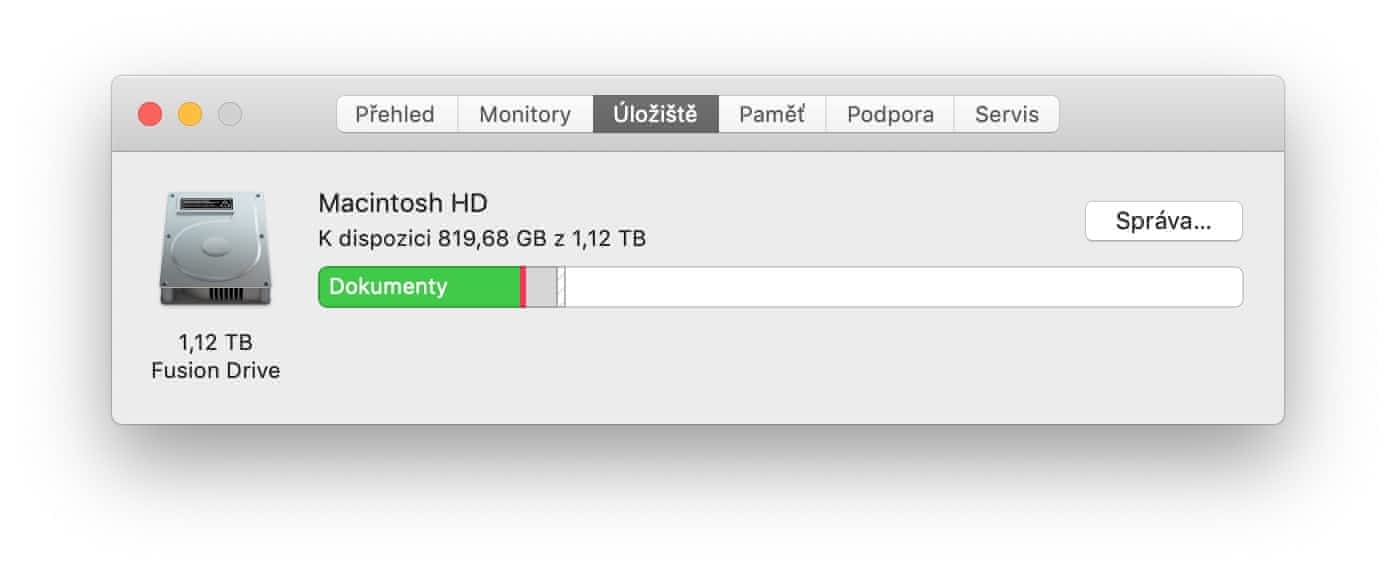Screen dimensions: 1396x572
Task: Click the Fusion Drive label
Action: 215,371
